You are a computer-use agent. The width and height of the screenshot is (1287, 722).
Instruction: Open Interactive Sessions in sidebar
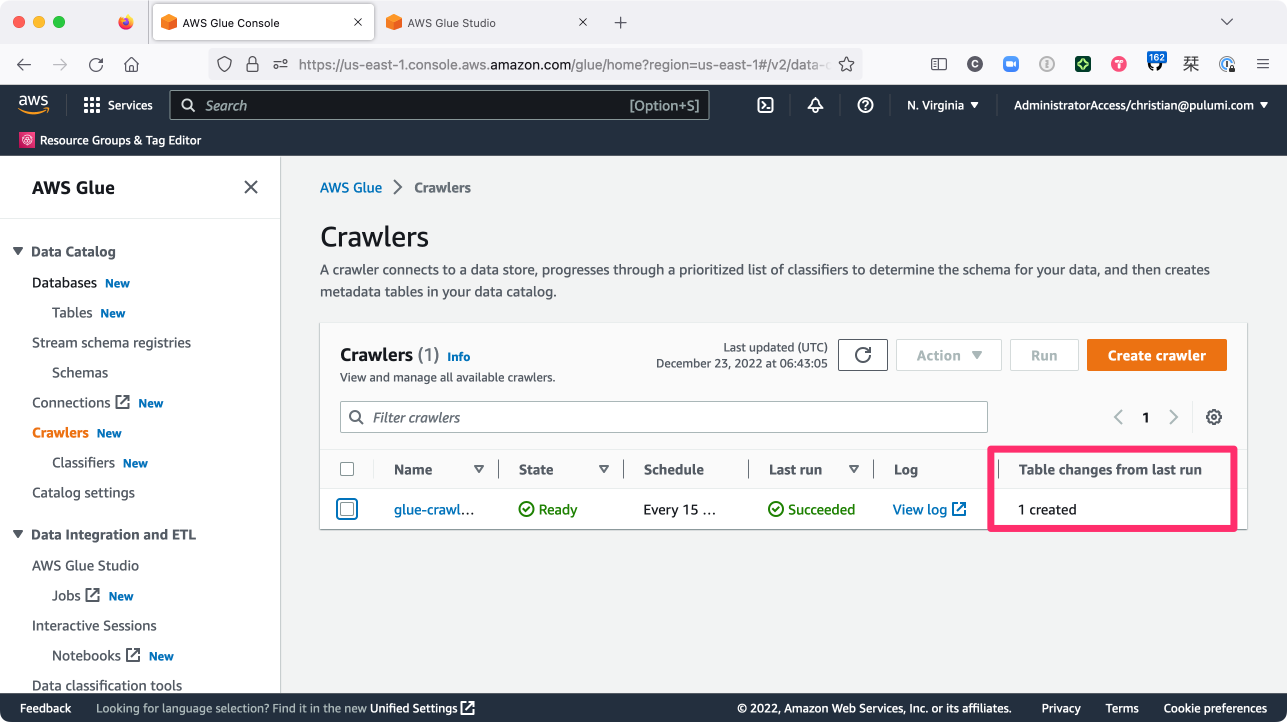[x=94, y=625]
